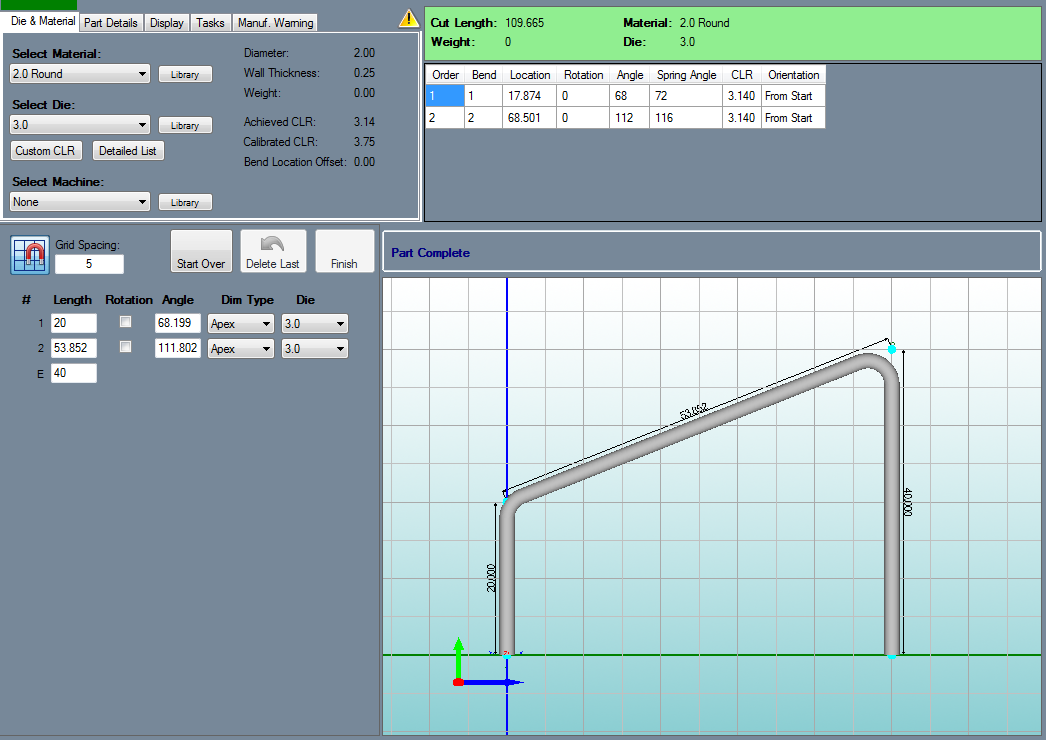
Task: Click the Finish button
Action: coord(344,251)
